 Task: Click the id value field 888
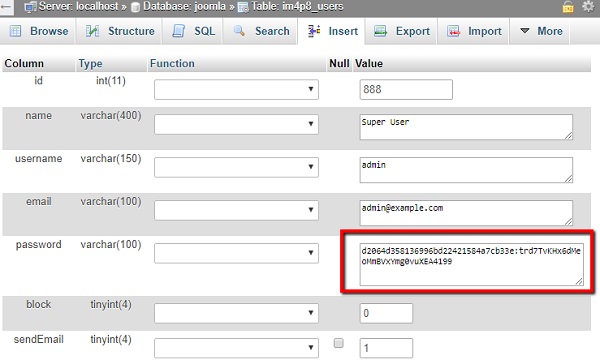coord(406,90)
